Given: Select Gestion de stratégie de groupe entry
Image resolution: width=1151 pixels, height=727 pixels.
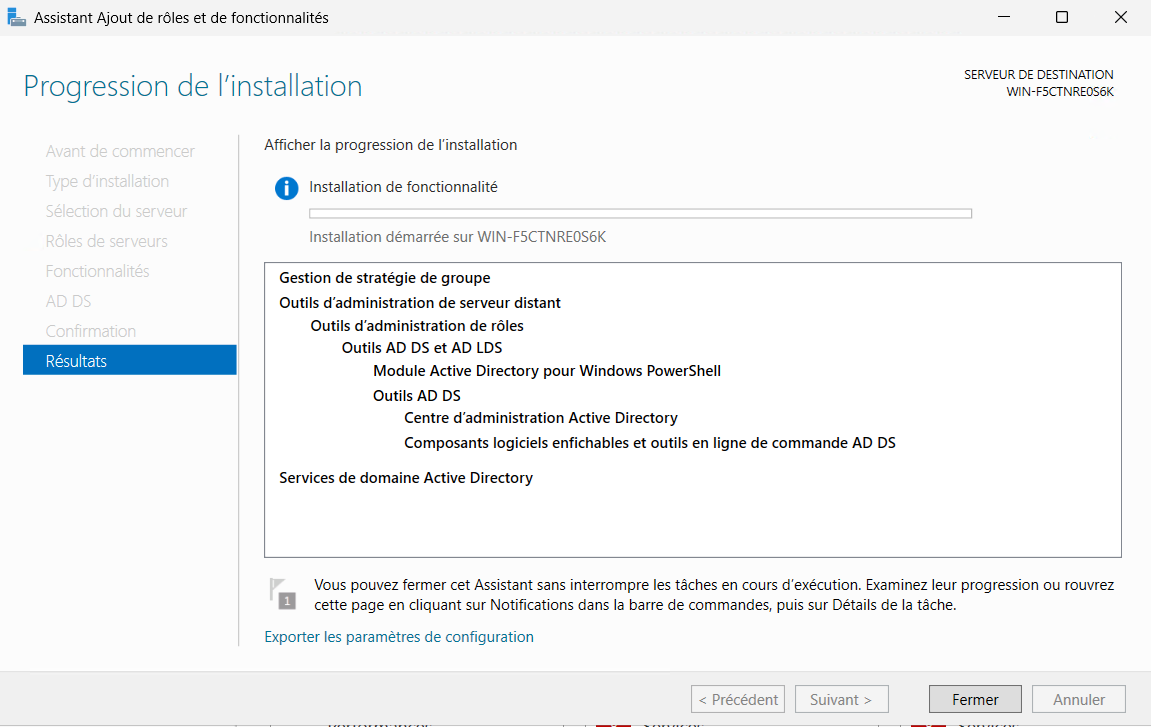Looking at the screenshot, I should coord(384,278).
